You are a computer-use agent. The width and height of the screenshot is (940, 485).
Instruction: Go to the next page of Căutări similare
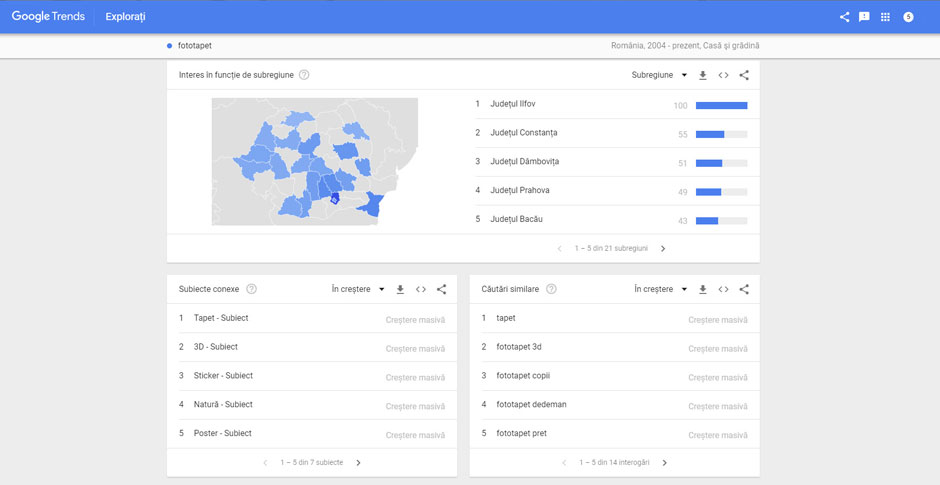(x=664, y=463)
